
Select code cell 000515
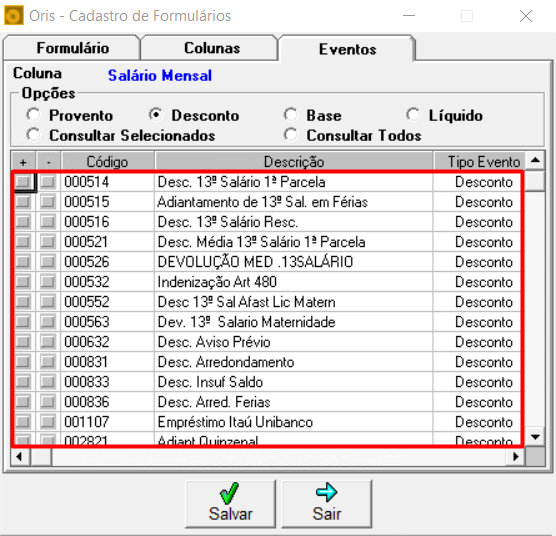pyautogui.click(x=107, y=202)
